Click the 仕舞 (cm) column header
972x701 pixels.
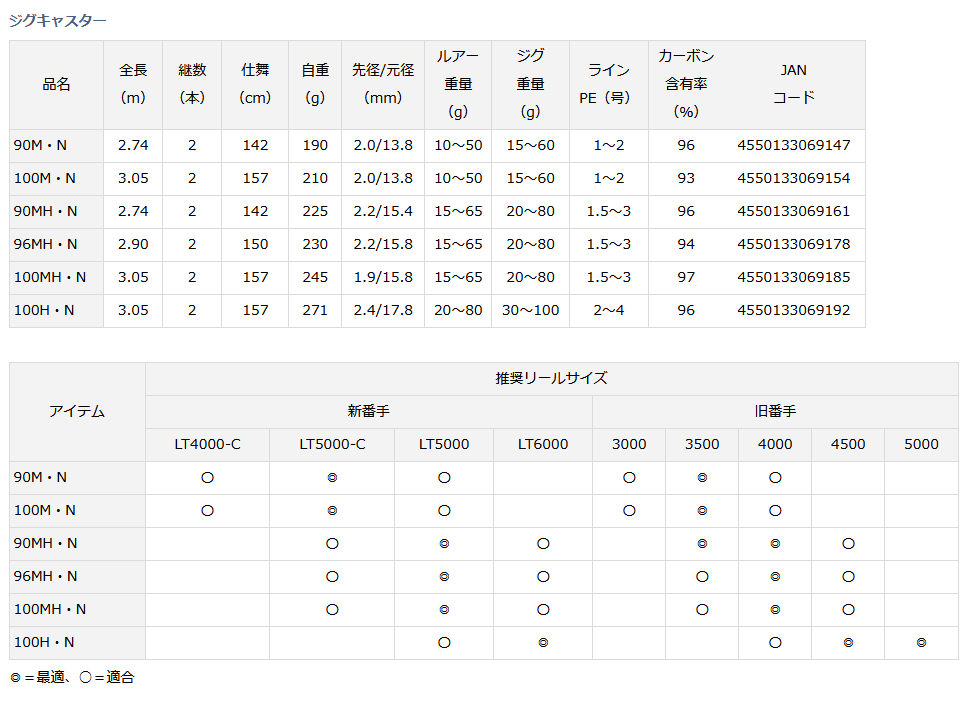[x=255, y=84]
